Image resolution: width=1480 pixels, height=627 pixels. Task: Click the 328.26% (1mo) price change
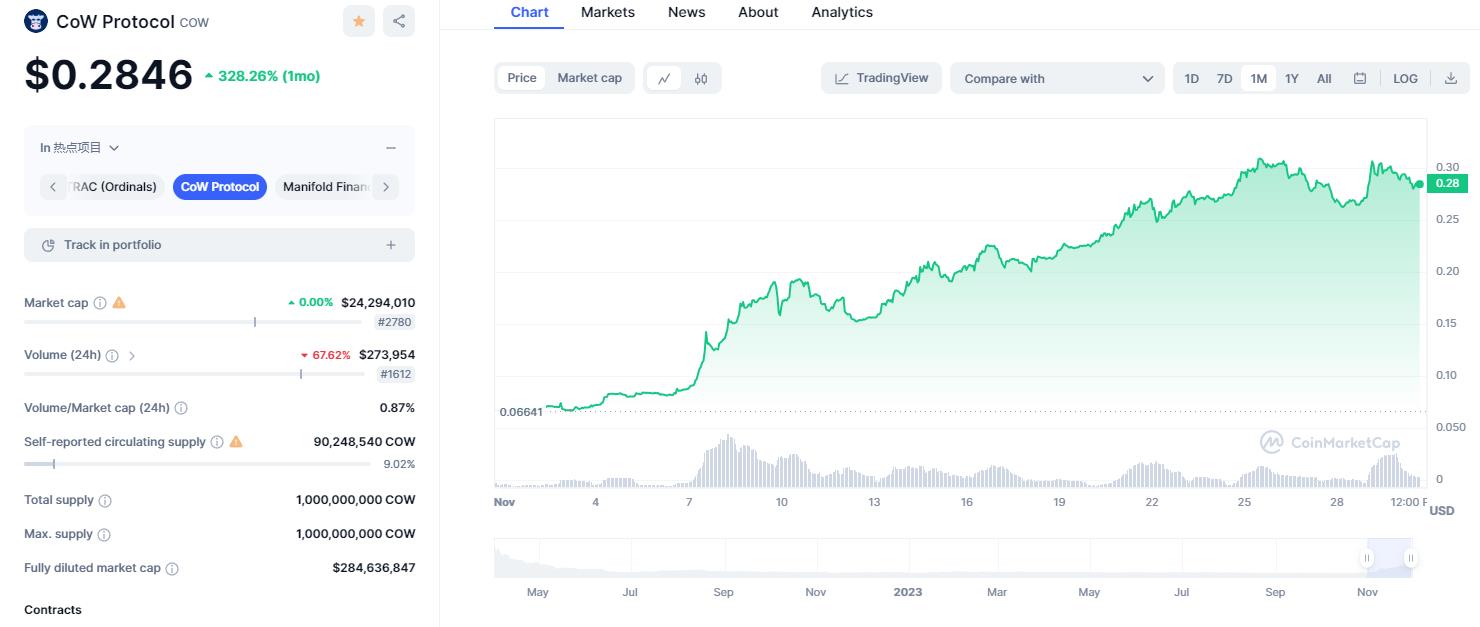tap(262, 76)
